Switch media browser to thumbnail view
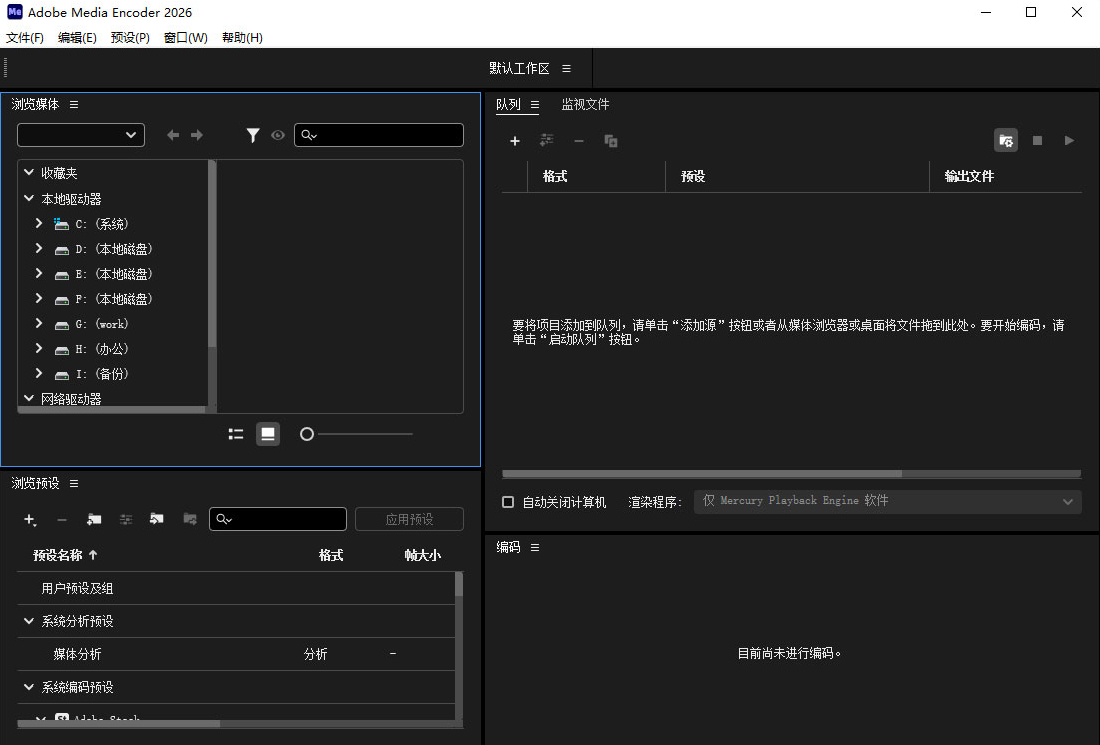This screenshot has height=745, width=1100. click(268, 434)
